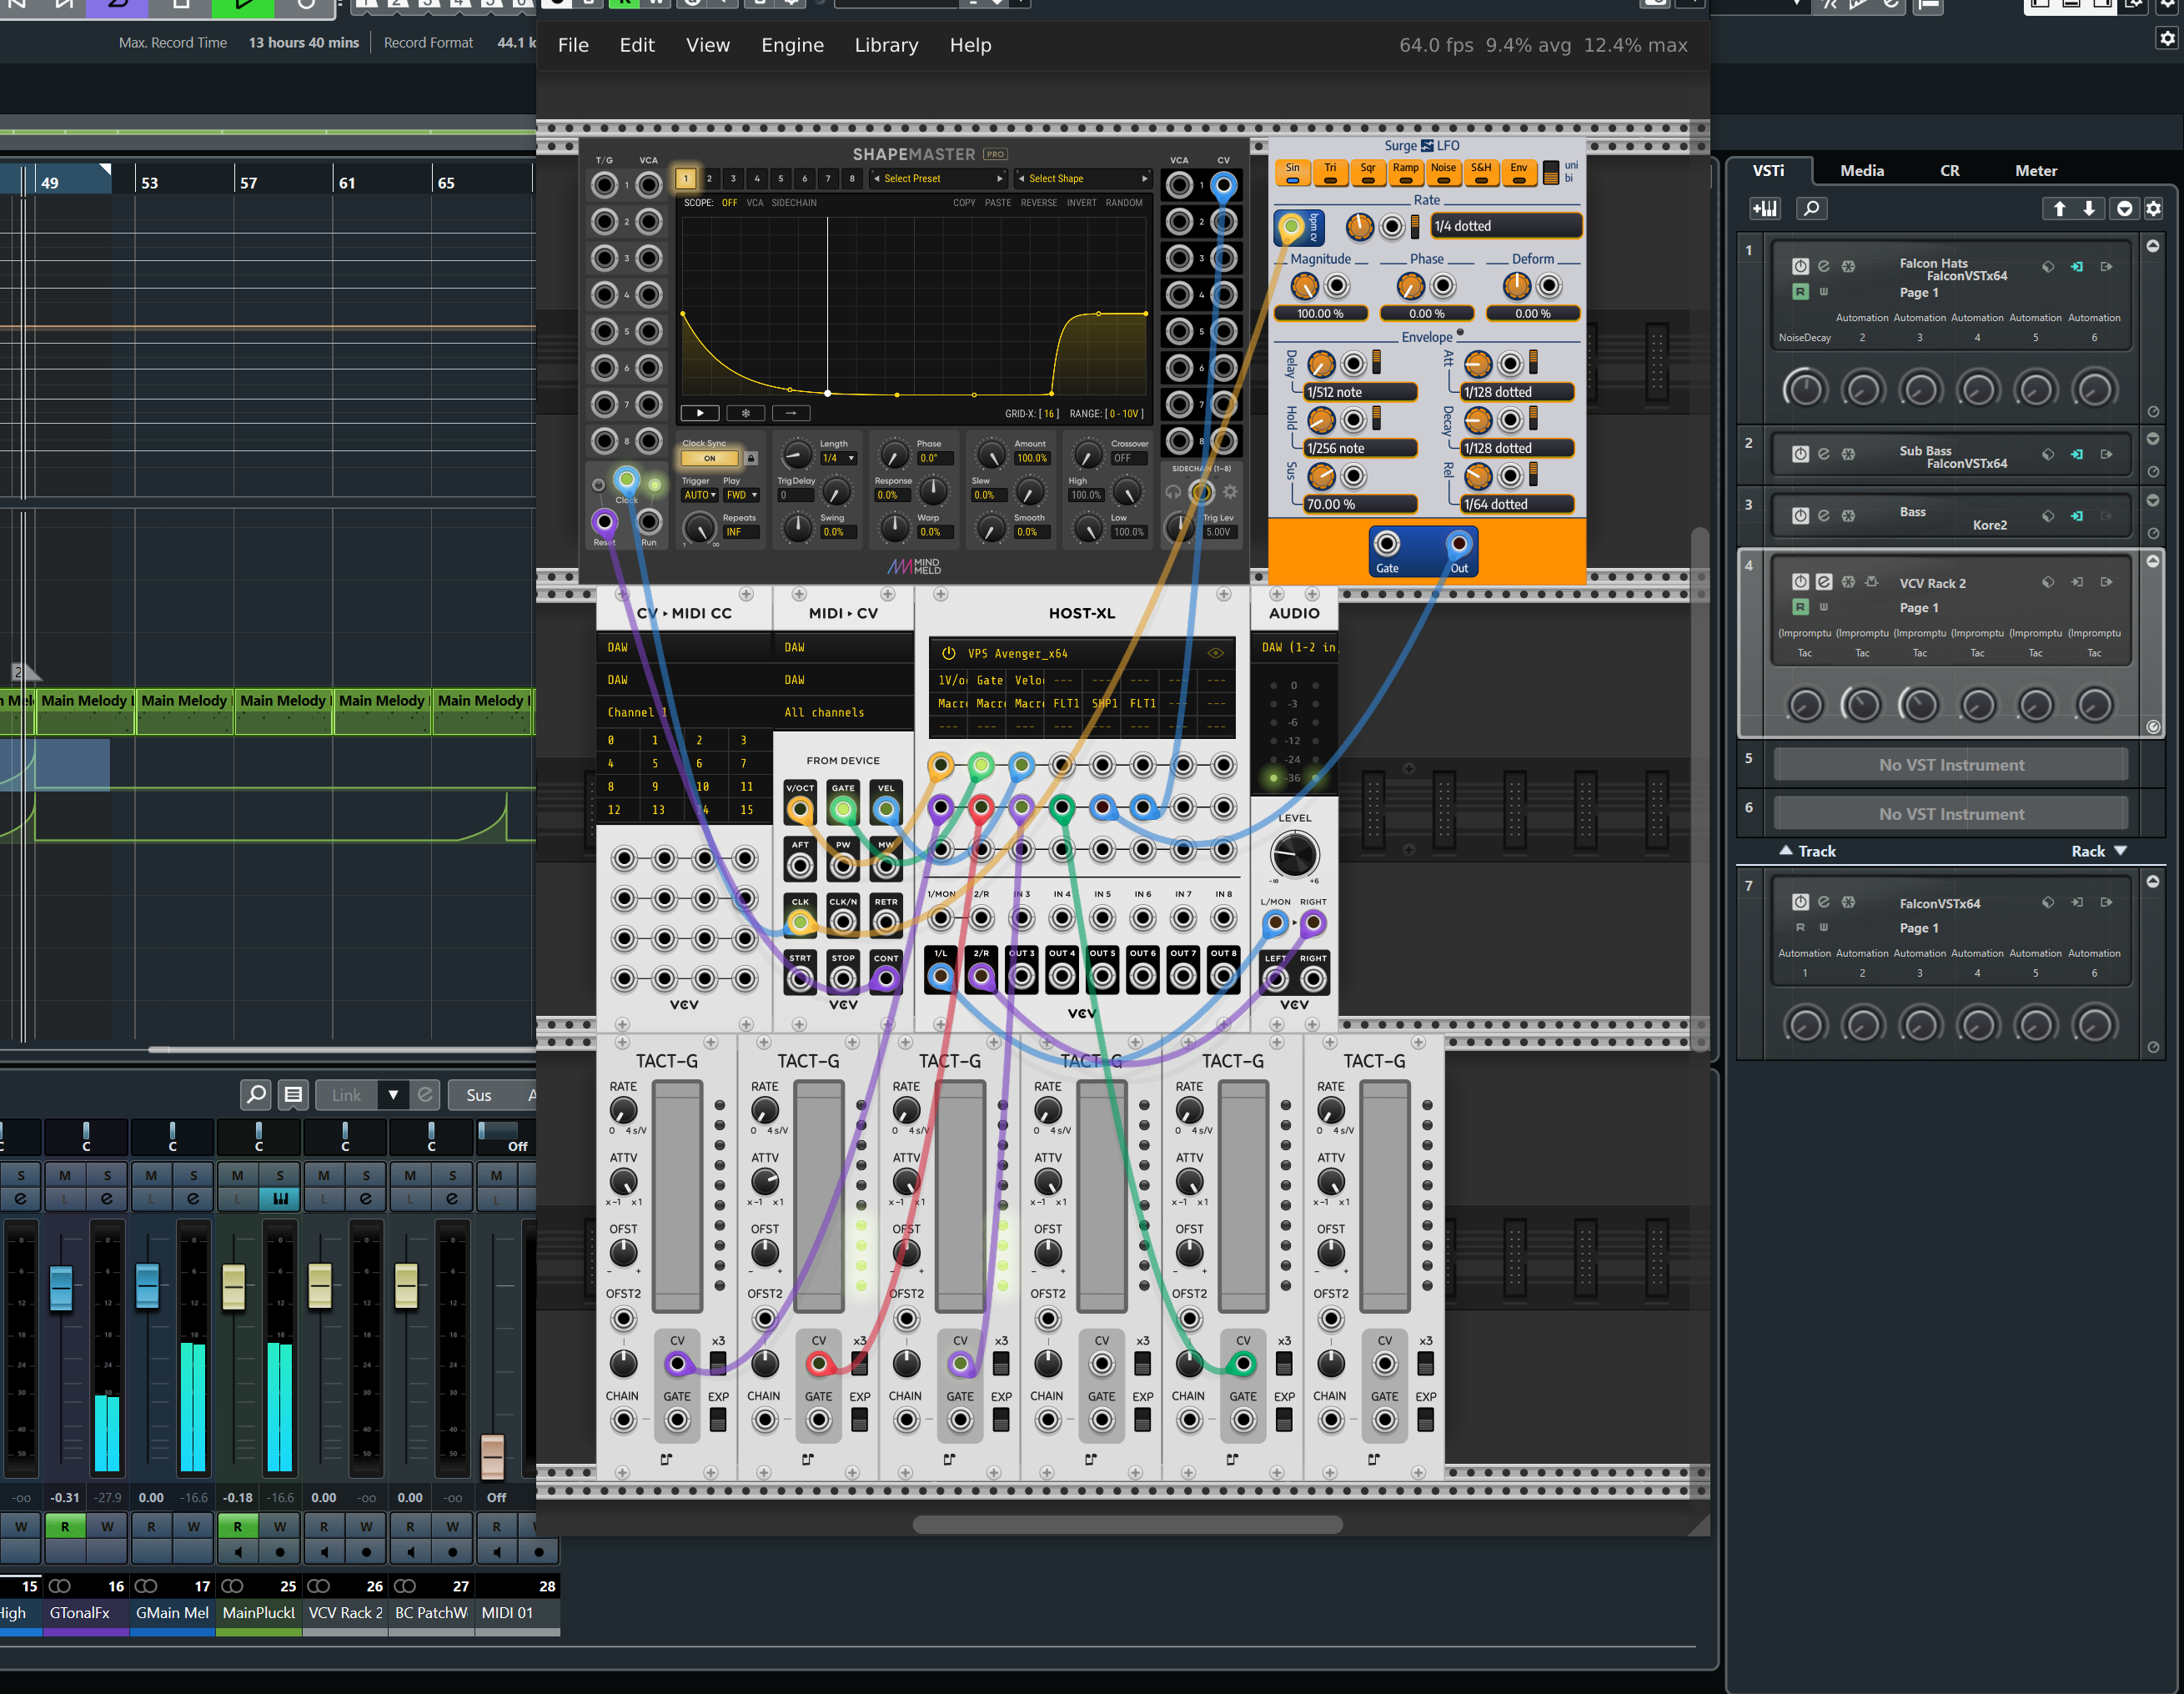Viewport: 2184px width, 1694px height.
Task: Mute the GTonalFx mixer channel
Action: pyautogui.click(x=65, y=1175)
